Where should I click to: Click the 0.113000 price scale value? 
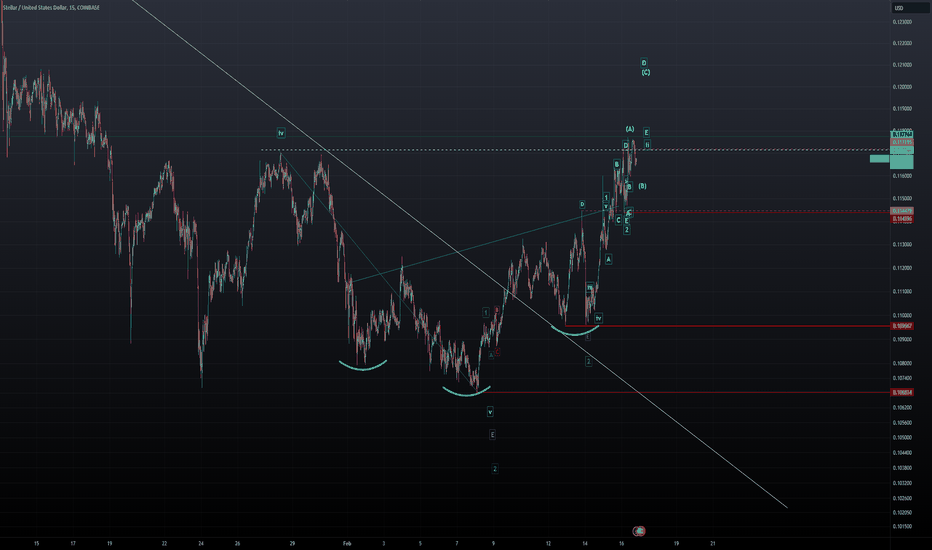[x=902, y=244]
